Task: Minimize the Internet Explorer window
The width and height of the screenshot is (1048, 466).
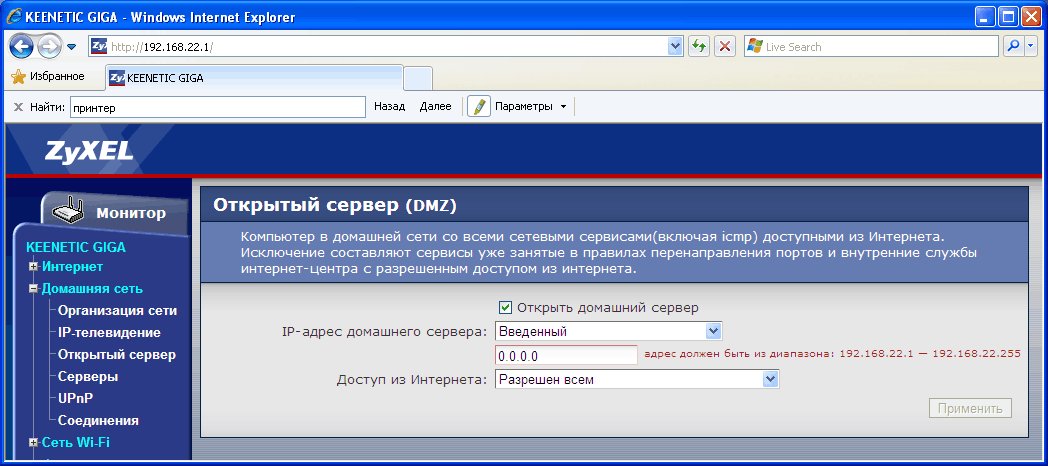Action: 985,17
